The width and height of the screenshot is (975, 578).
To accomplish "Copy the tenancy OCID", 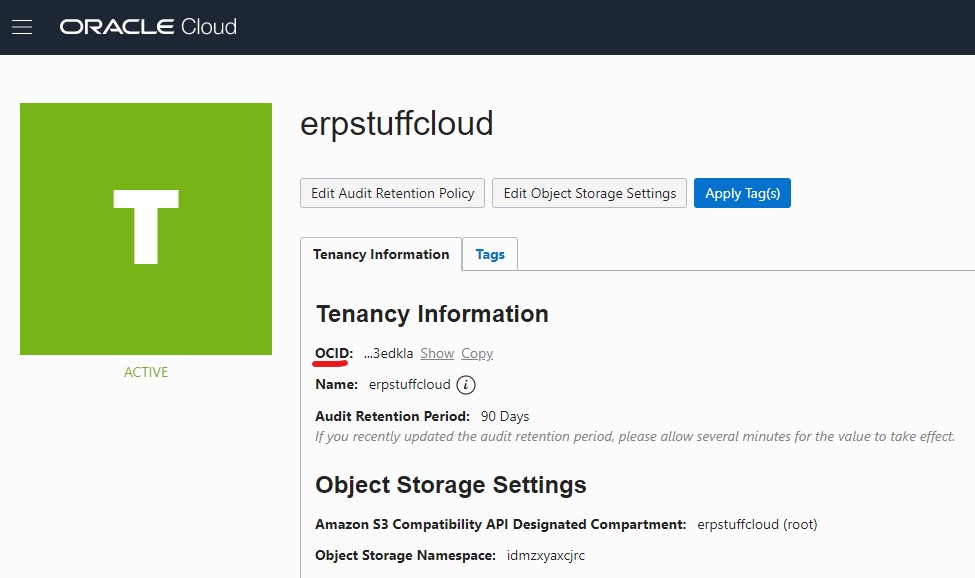I will coord(477,354).
